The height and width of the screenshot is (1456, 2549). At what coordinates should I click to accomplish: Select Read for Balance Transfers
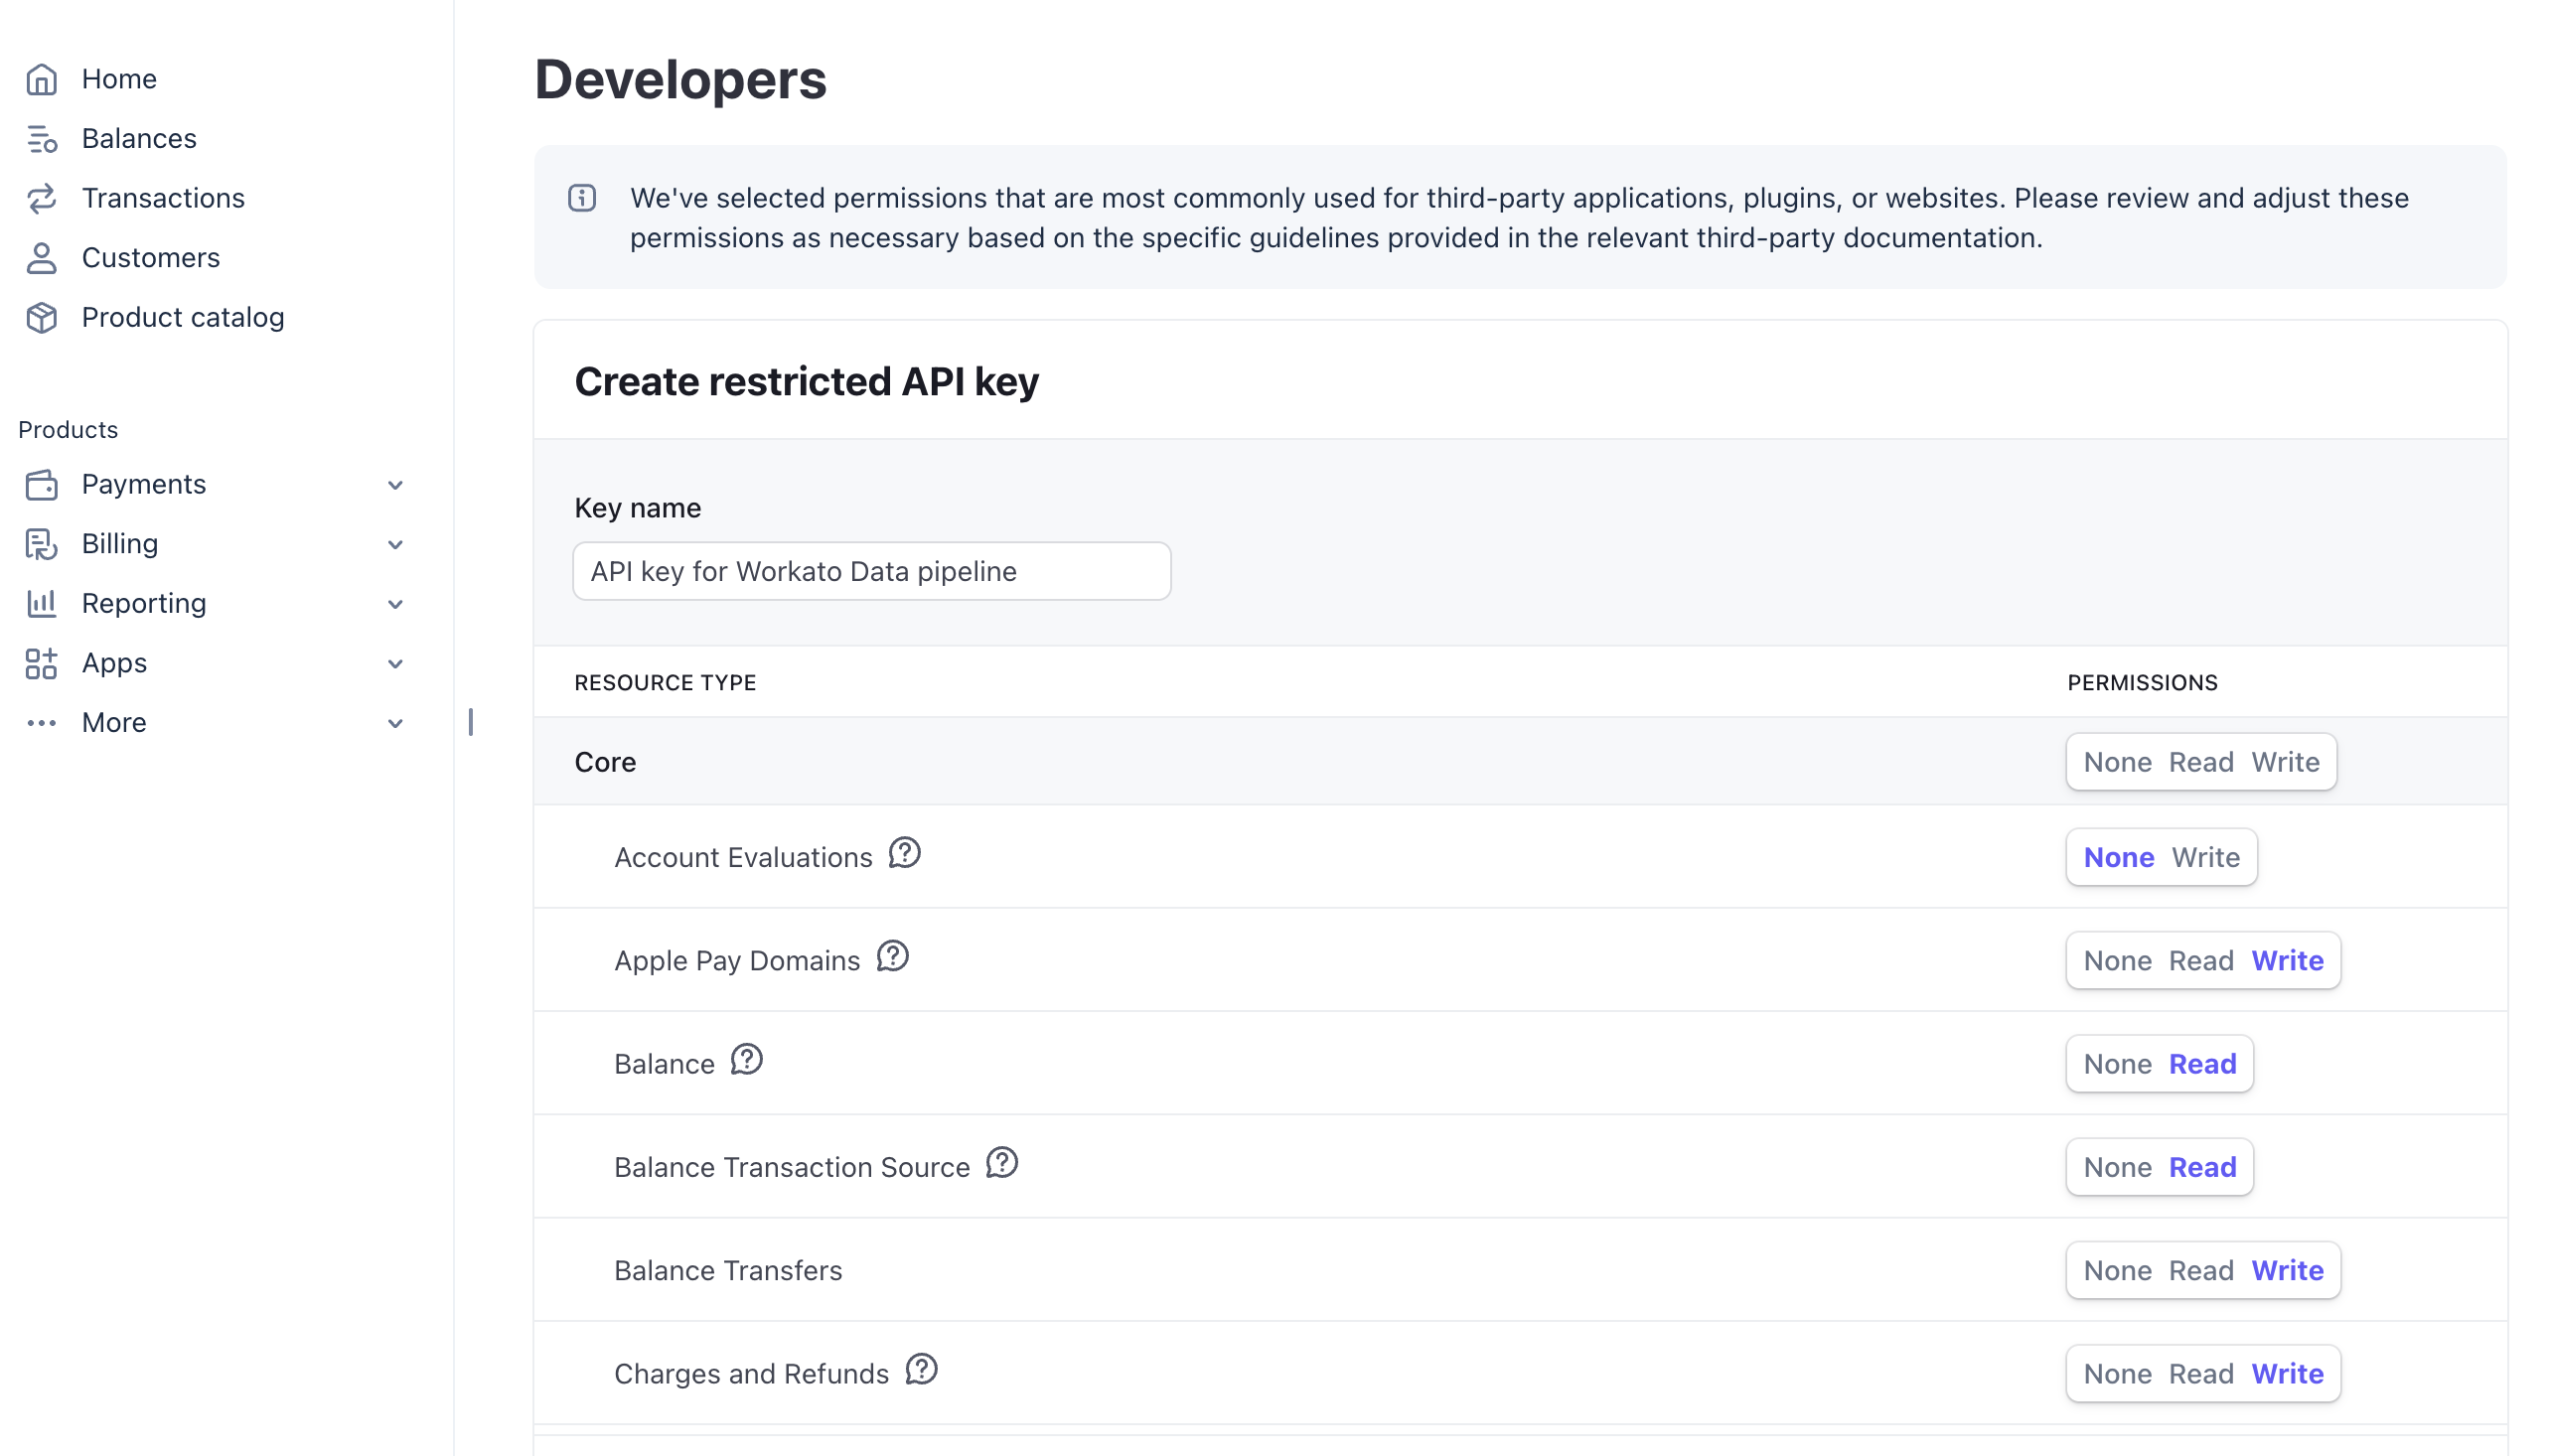(2200, 1270)
